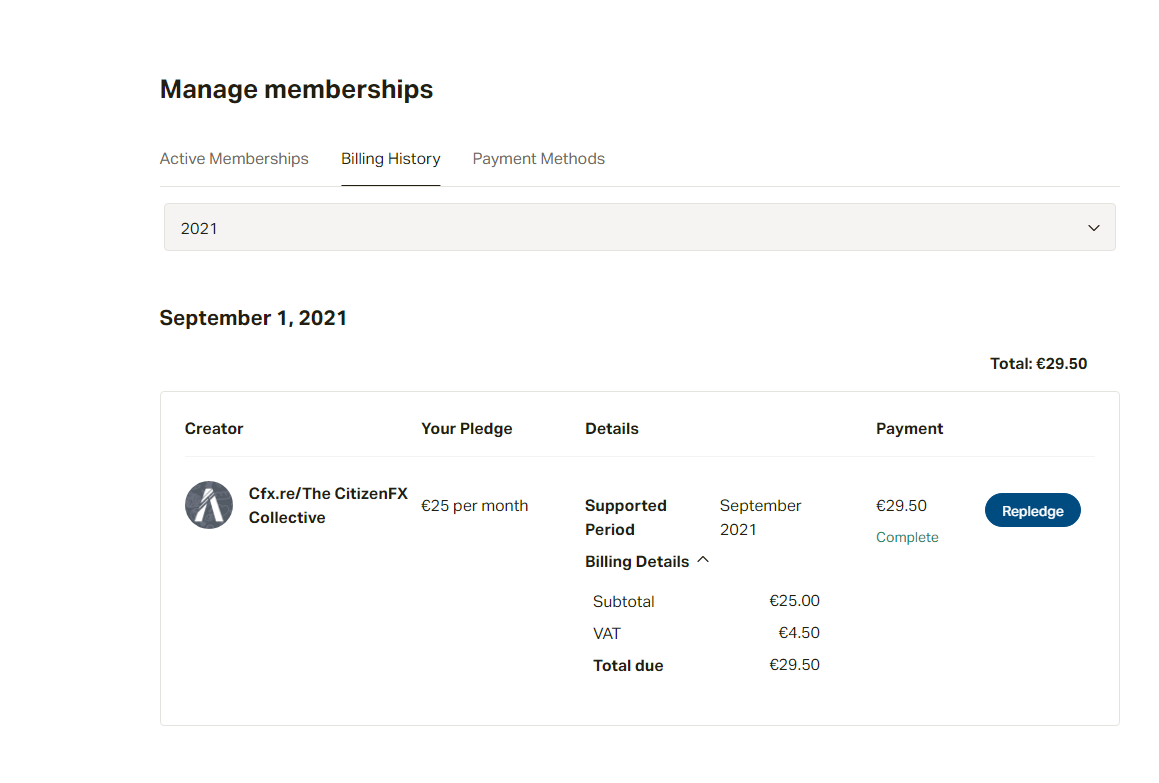Click the VAT €4.50 amount
Screen dimensions: 1159x783
click(x=798, y=632)
